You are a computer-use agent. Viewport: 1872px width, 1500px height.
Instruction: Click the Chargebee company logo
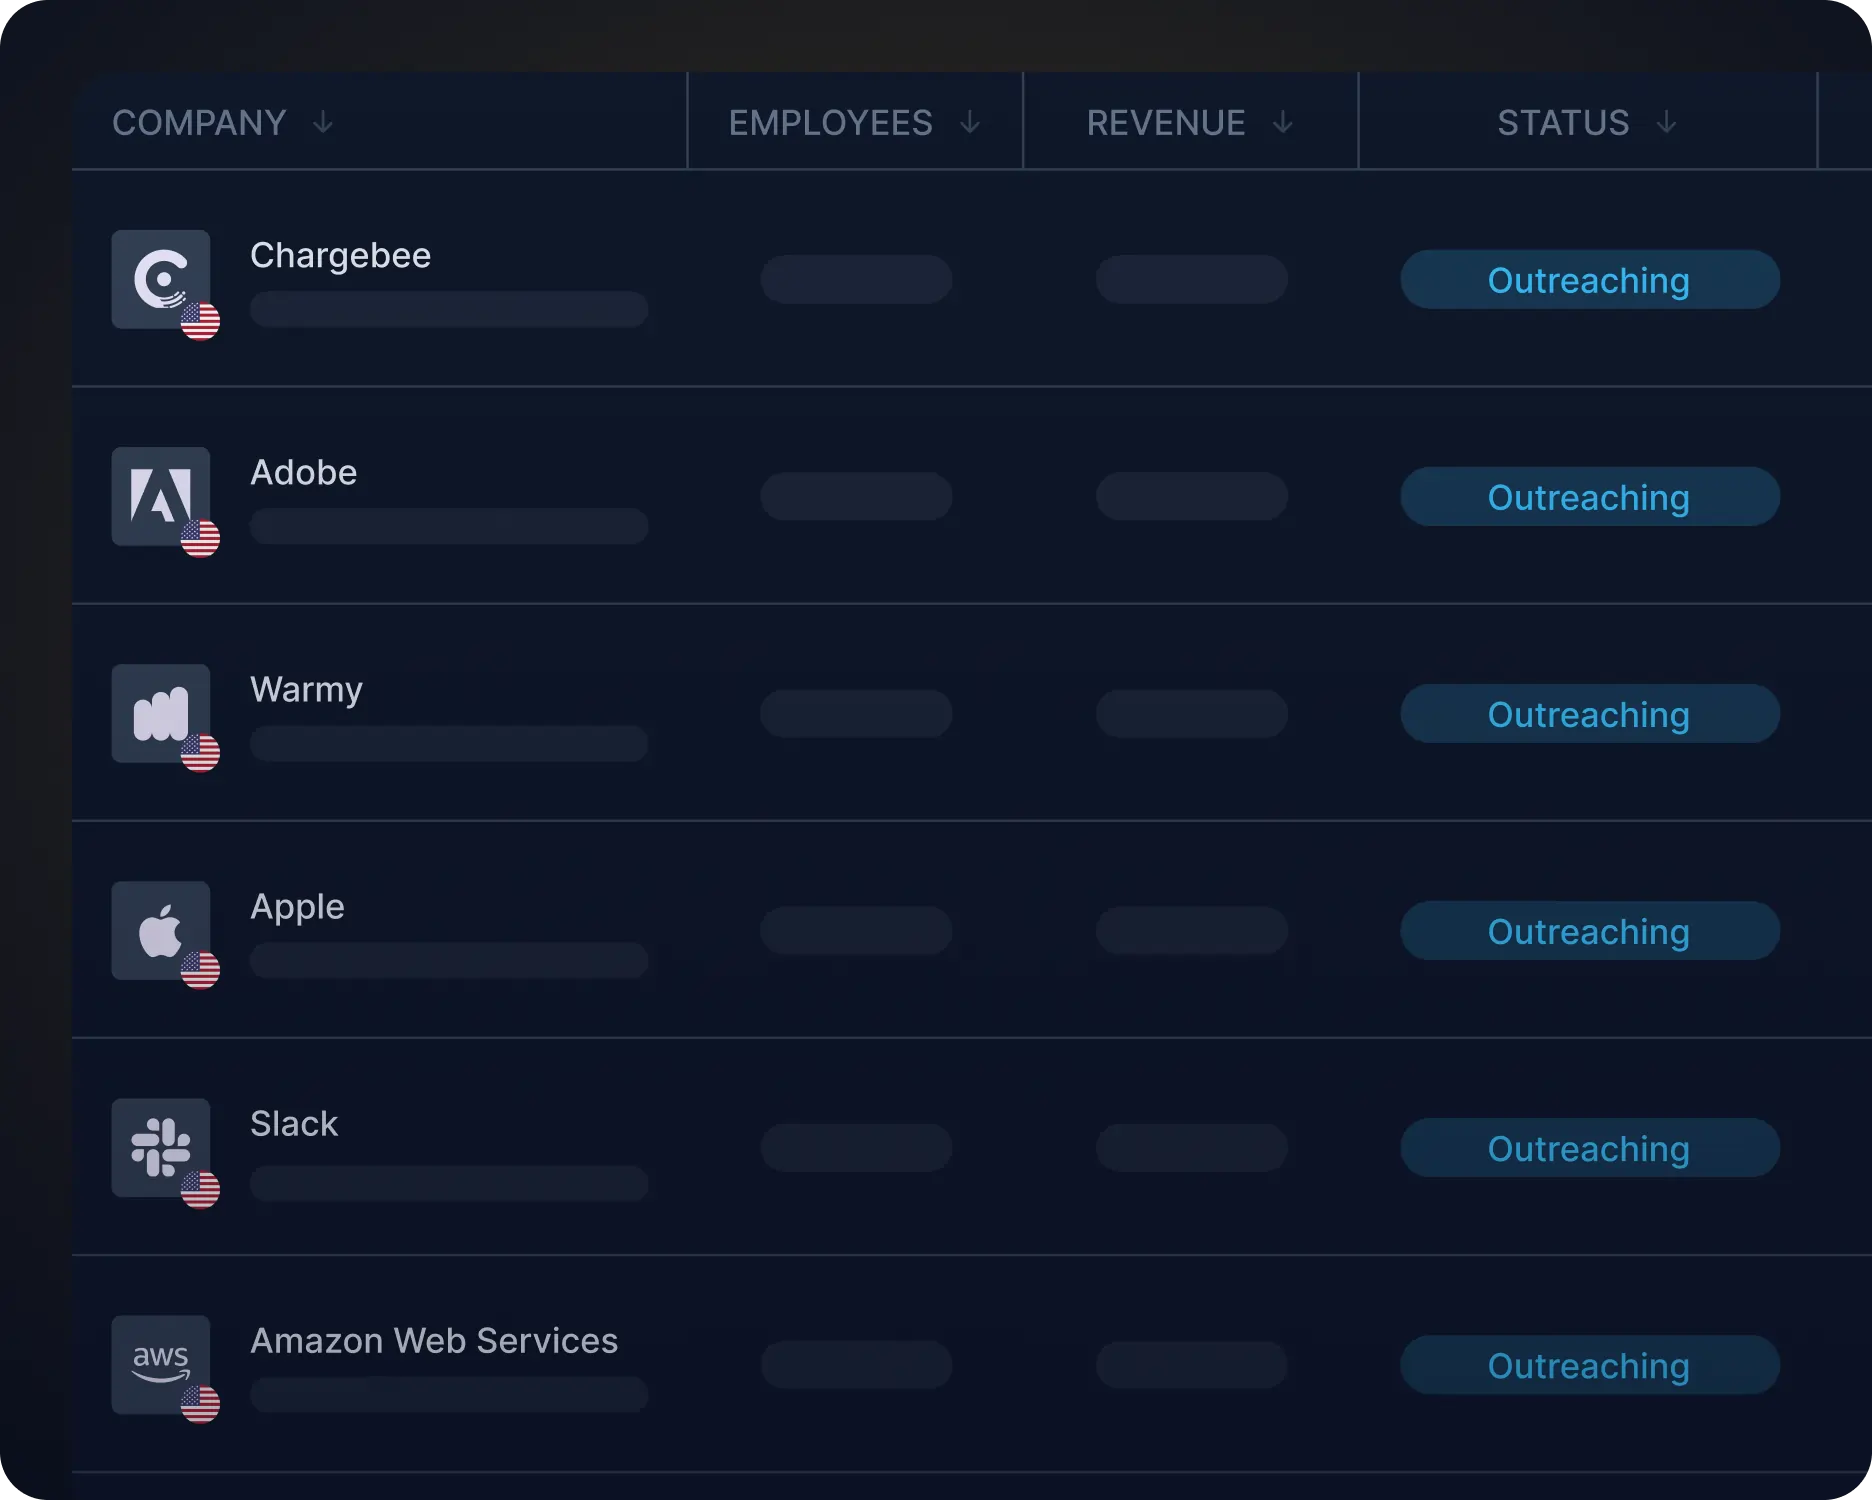tap(160, 279)
